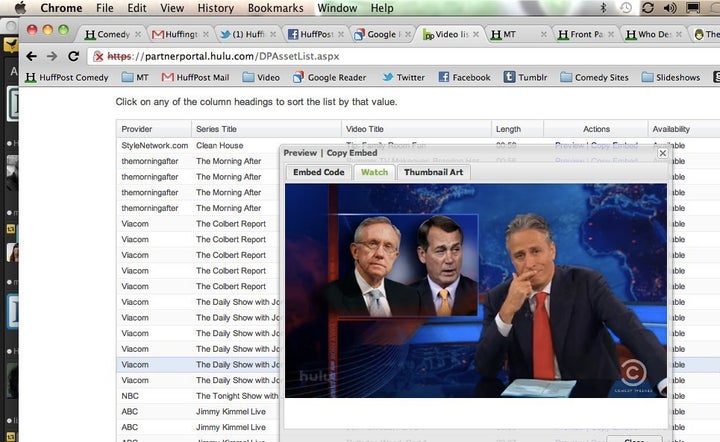
Task: Sort the list by Availability column
Action: tap(671, 129)
